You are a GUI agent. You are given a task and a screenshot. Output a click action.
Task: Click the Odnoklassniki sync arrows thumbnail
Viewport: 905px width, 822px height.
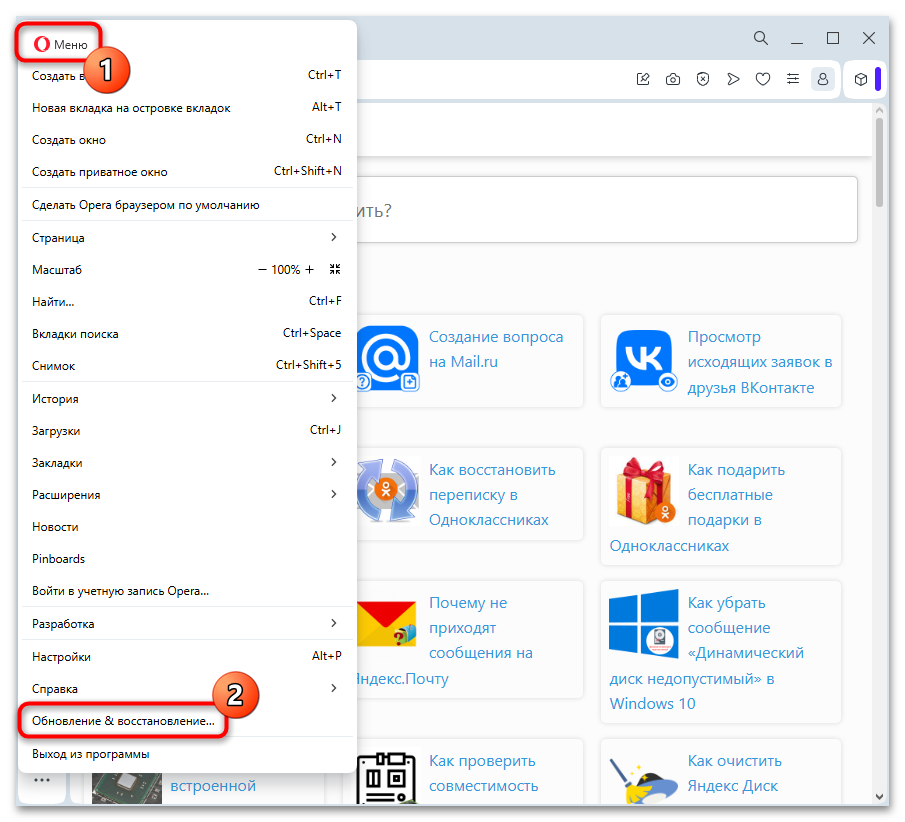(x=387, y=490)
